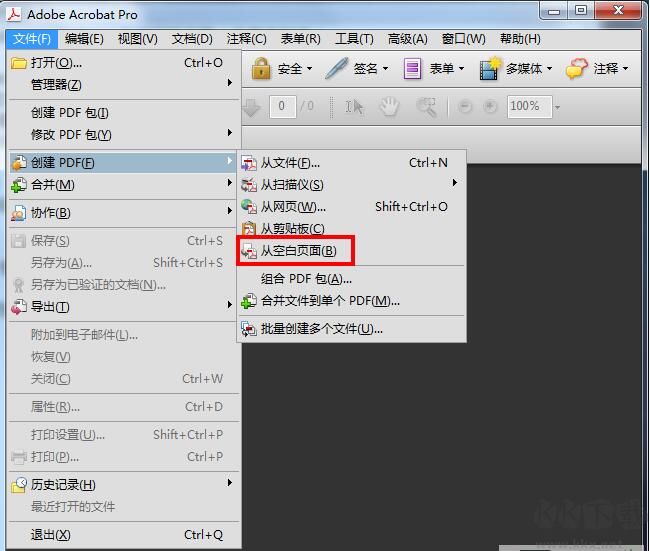Click the Adobe Acrobat logo in title bar
650x551 pixels.
coord(14,14)
